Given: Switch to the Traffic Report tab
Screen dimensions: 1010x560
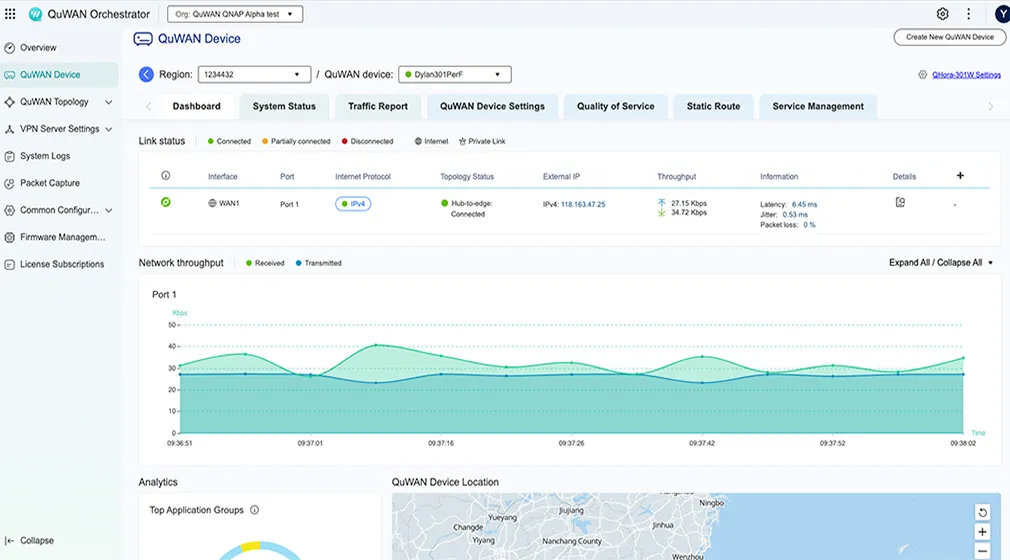Looking at the screenshot, I should click(x=377, y=107).
